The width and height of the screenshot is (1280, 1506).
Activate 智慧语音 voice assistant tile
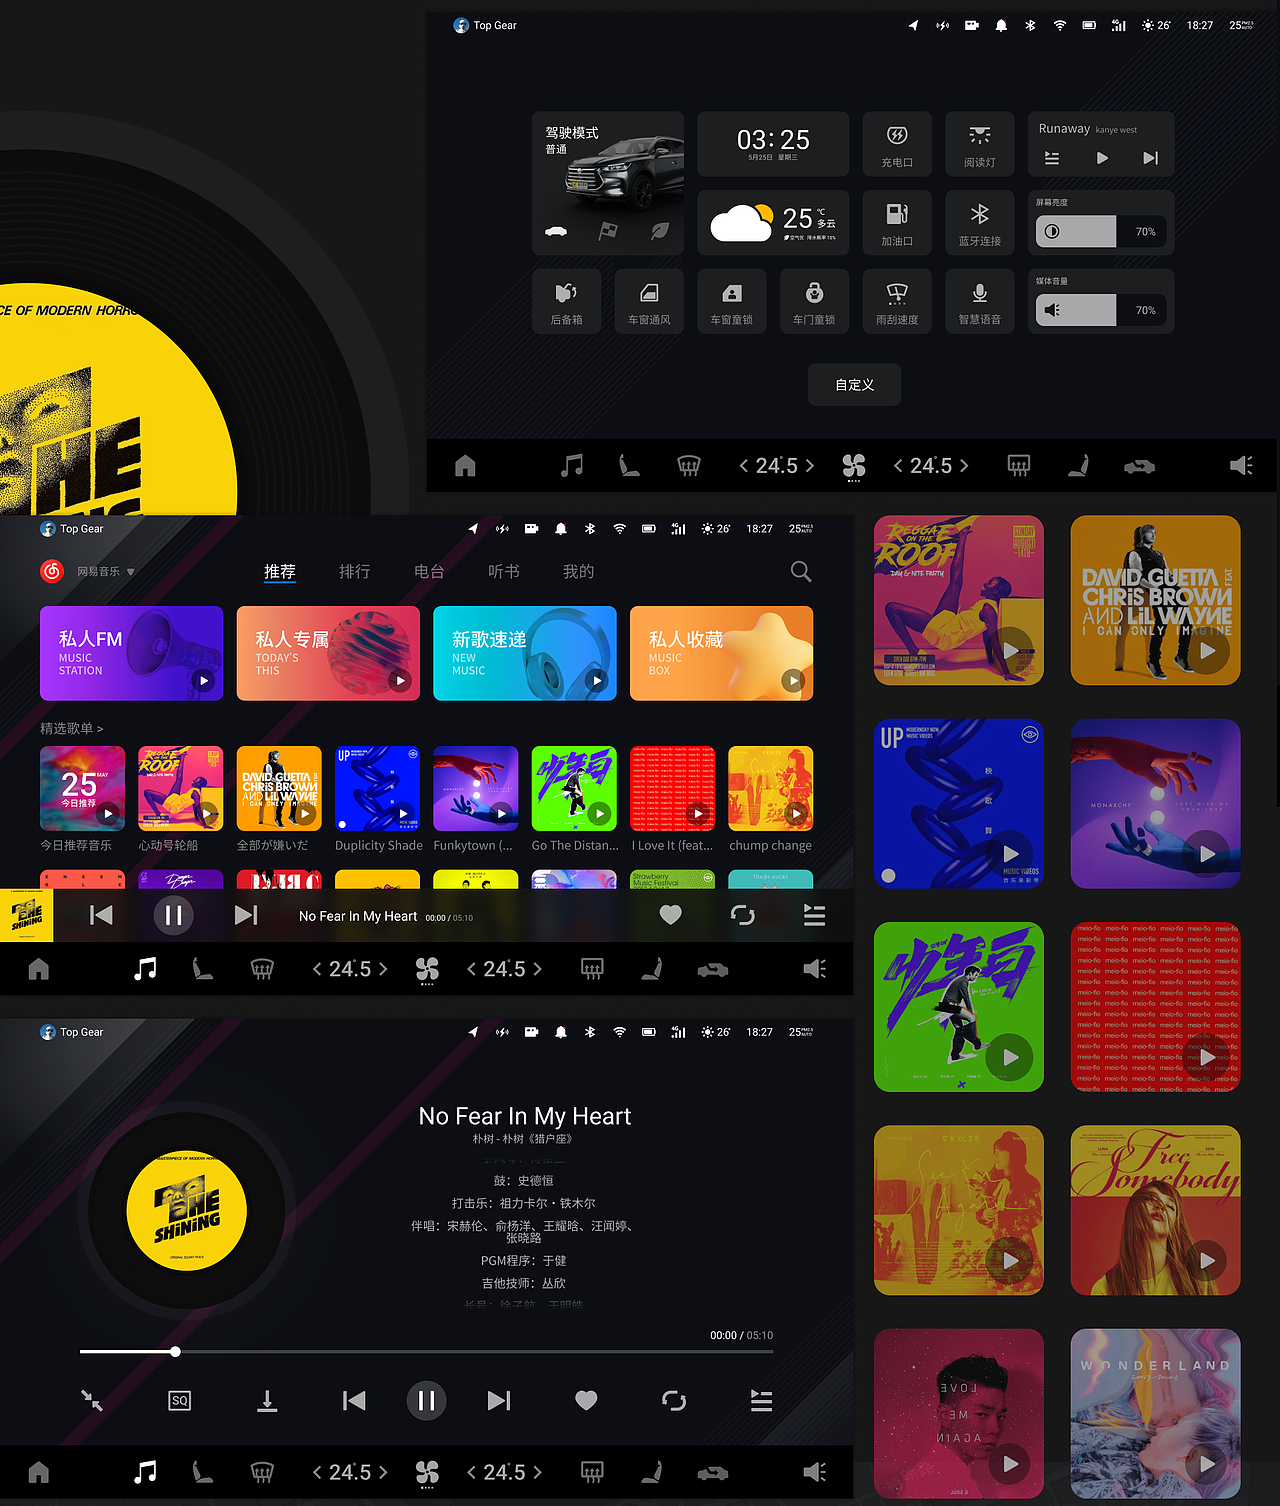(980, 302)
